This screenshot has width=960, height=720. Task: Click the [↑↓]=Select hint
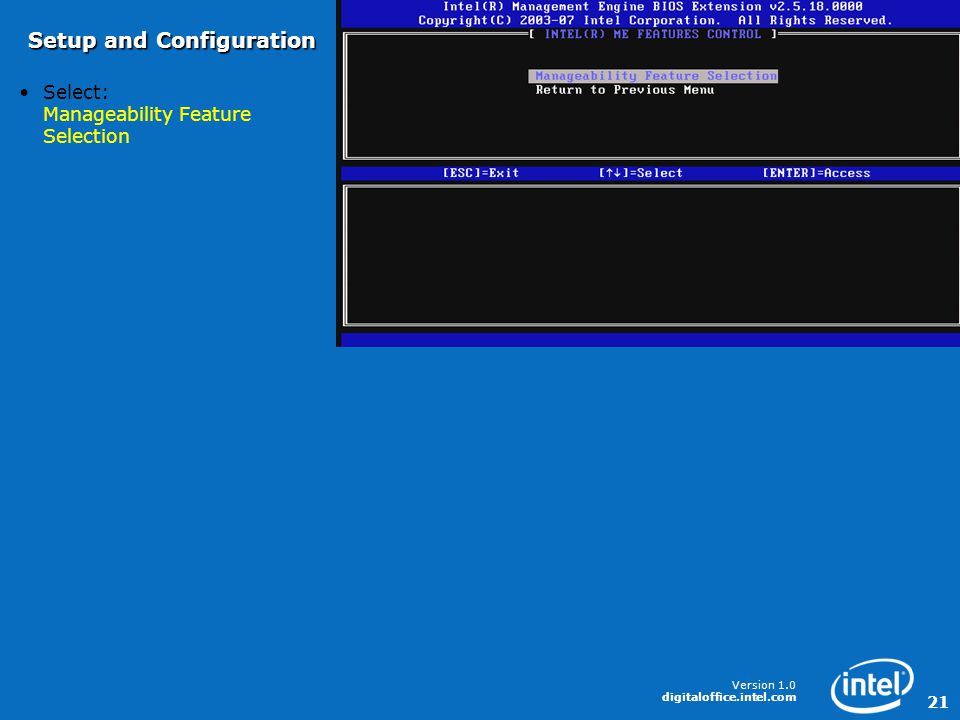click(x=640, y=173)
